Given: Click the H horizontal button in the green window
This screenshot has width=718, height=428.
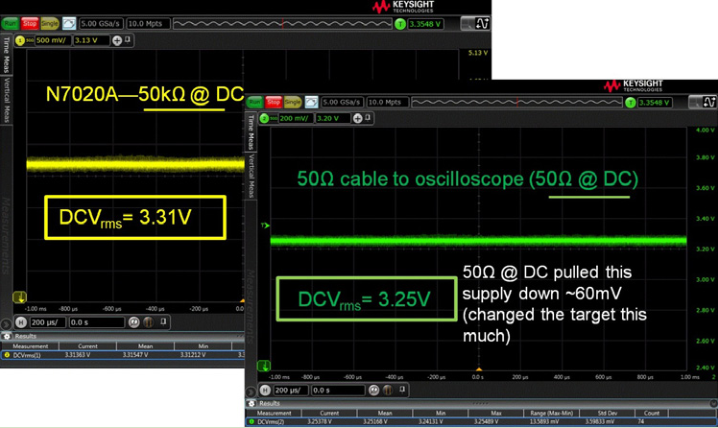Looking at the screenshot, I should (x=265, y=390).
